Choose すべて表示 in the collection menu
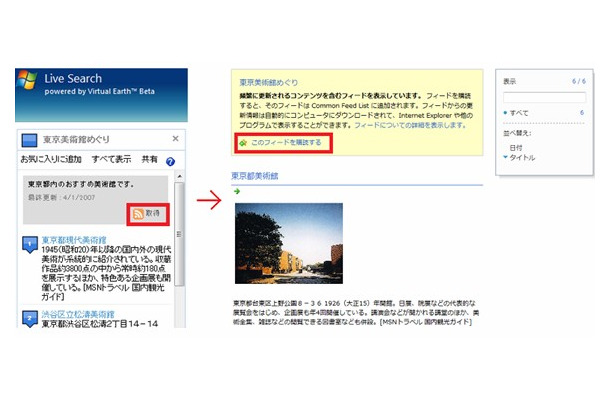This screenshot has height=400, width=610. click(x=111, y=159)
